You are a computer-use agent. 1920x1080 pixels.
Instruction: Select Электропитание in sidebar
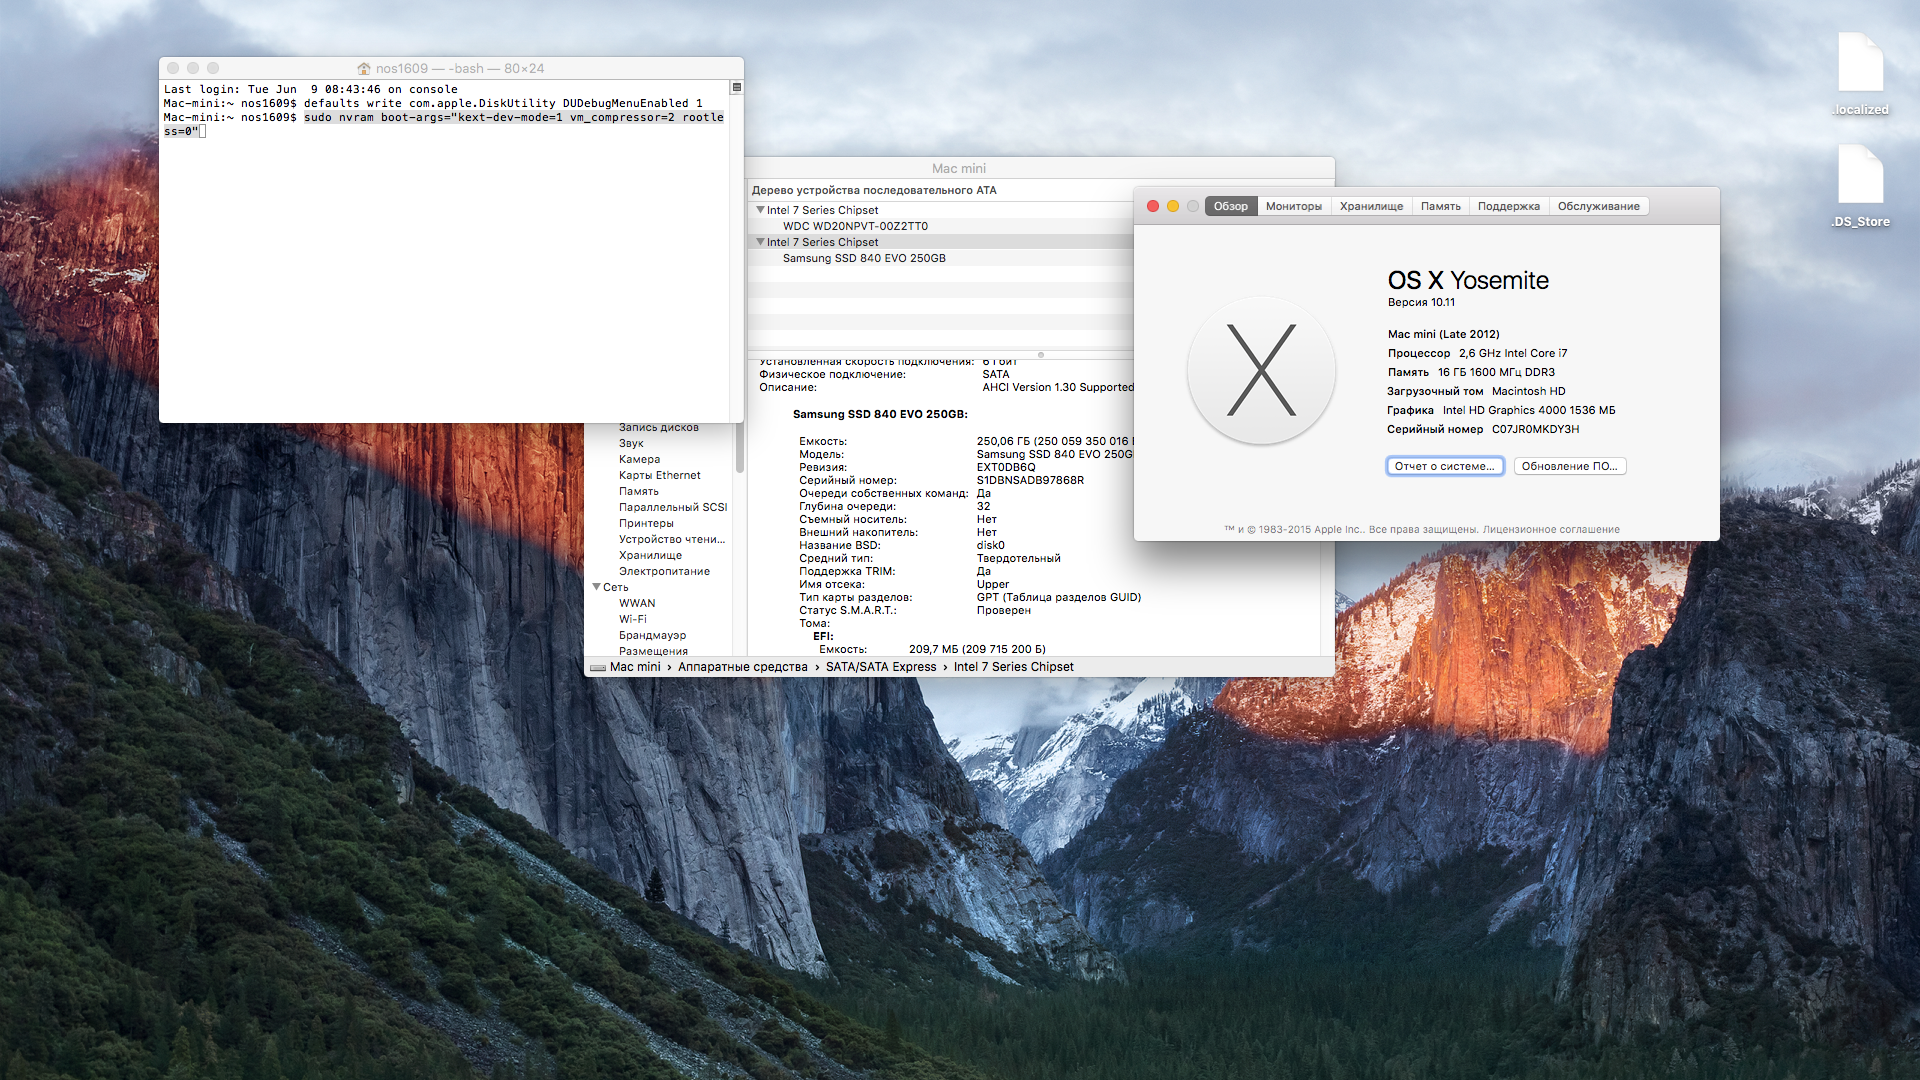(x=664, y=571)
